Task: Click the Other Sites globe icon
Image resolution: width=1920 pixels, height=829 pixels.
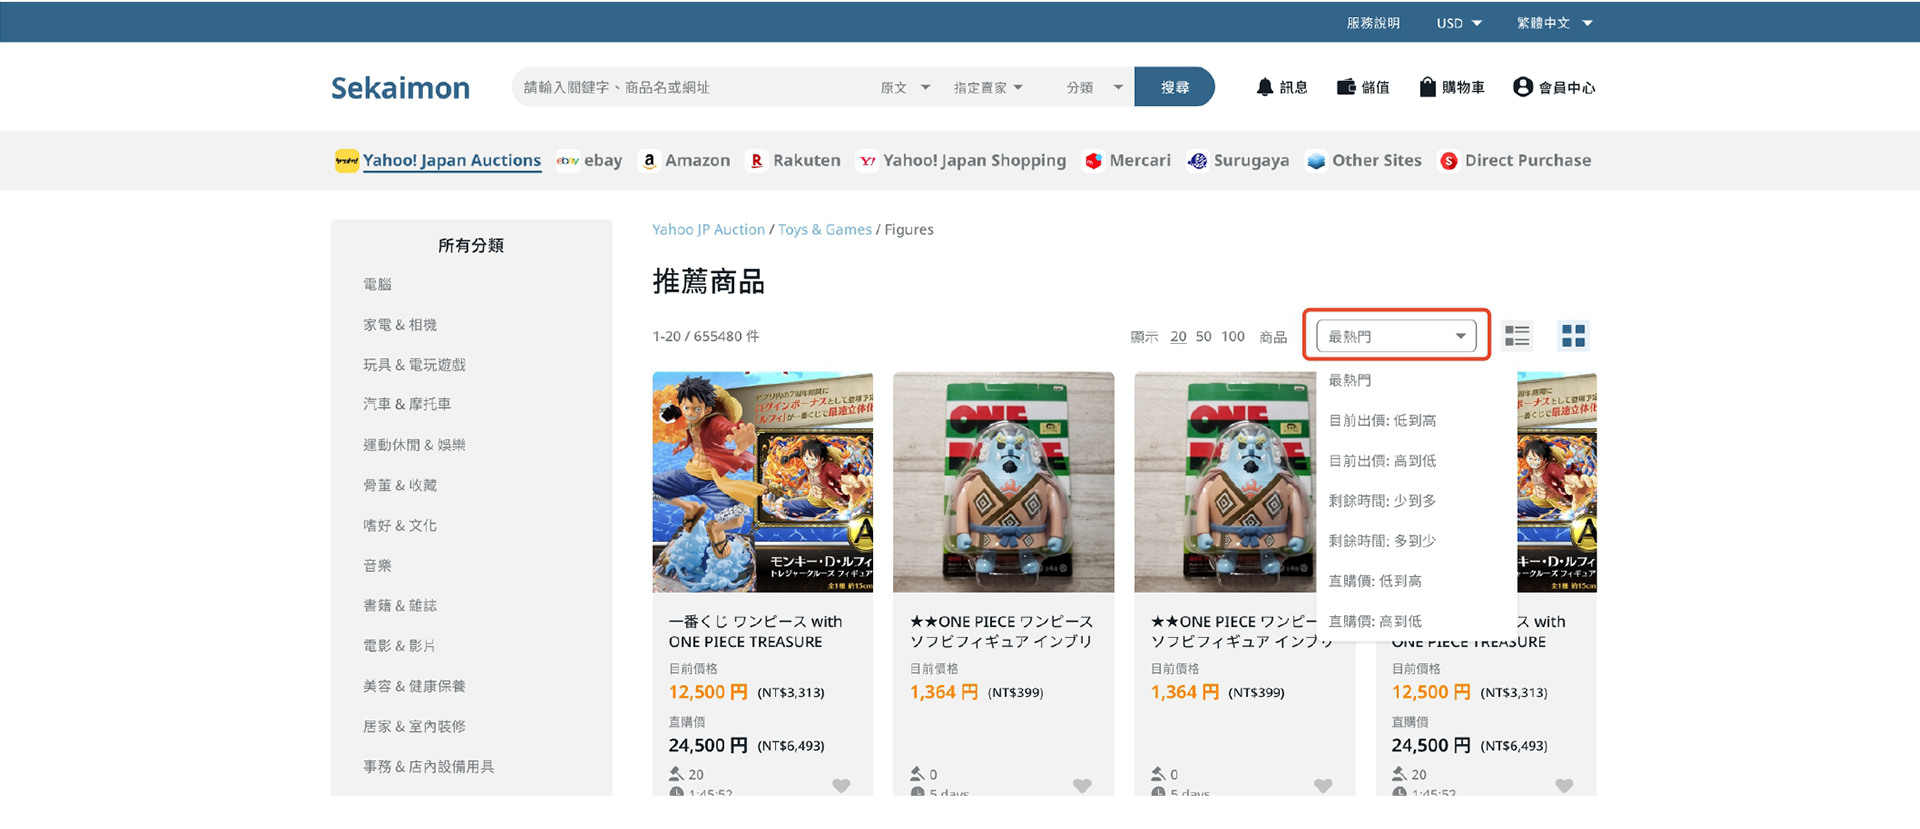Action: pos(1316,160)
